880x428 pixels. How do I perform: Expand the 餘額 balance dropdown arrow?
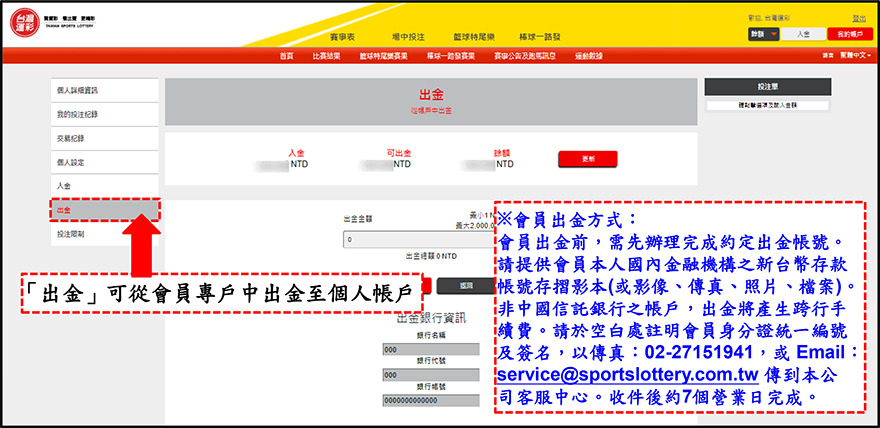pyautogui.click(x=774, y=34)
